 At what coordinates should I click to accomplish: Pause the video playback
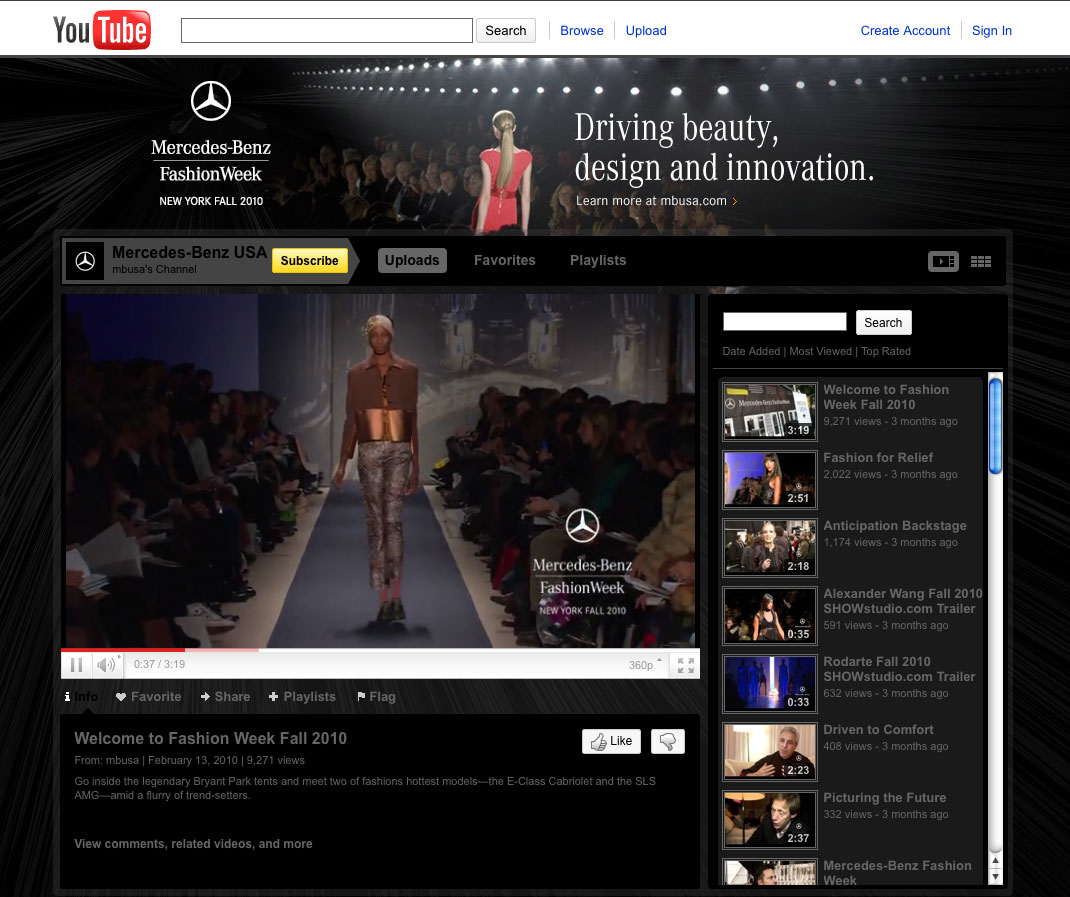coord(76,665)
